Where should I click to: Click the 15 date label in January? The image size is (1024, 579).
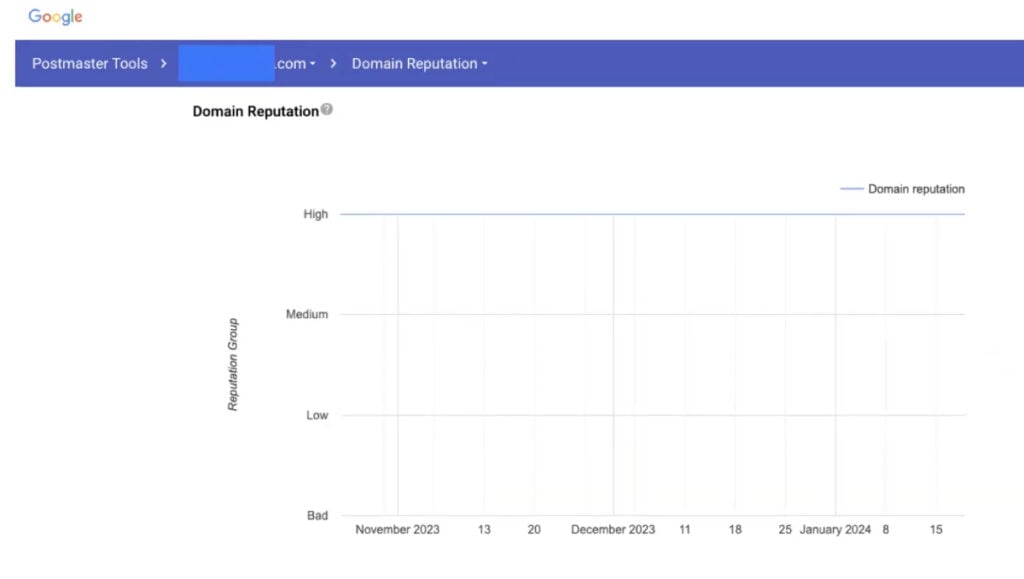tap(936, 529)
